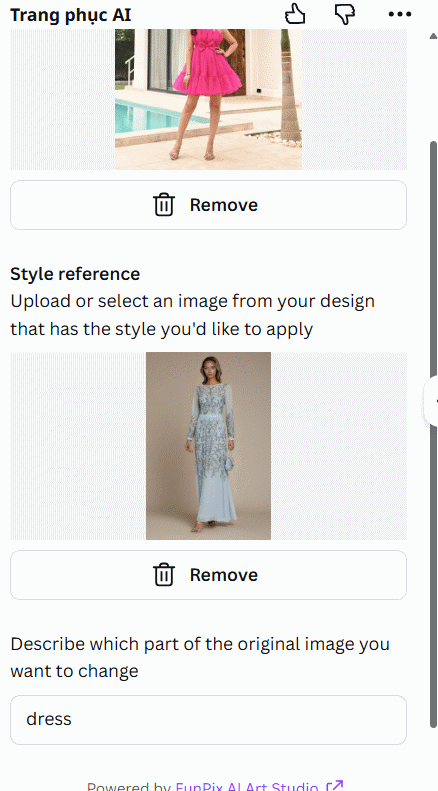The image size is (438, 791).
Task: Click the panel collapse handle on right edge
Action: coord(431,401)
